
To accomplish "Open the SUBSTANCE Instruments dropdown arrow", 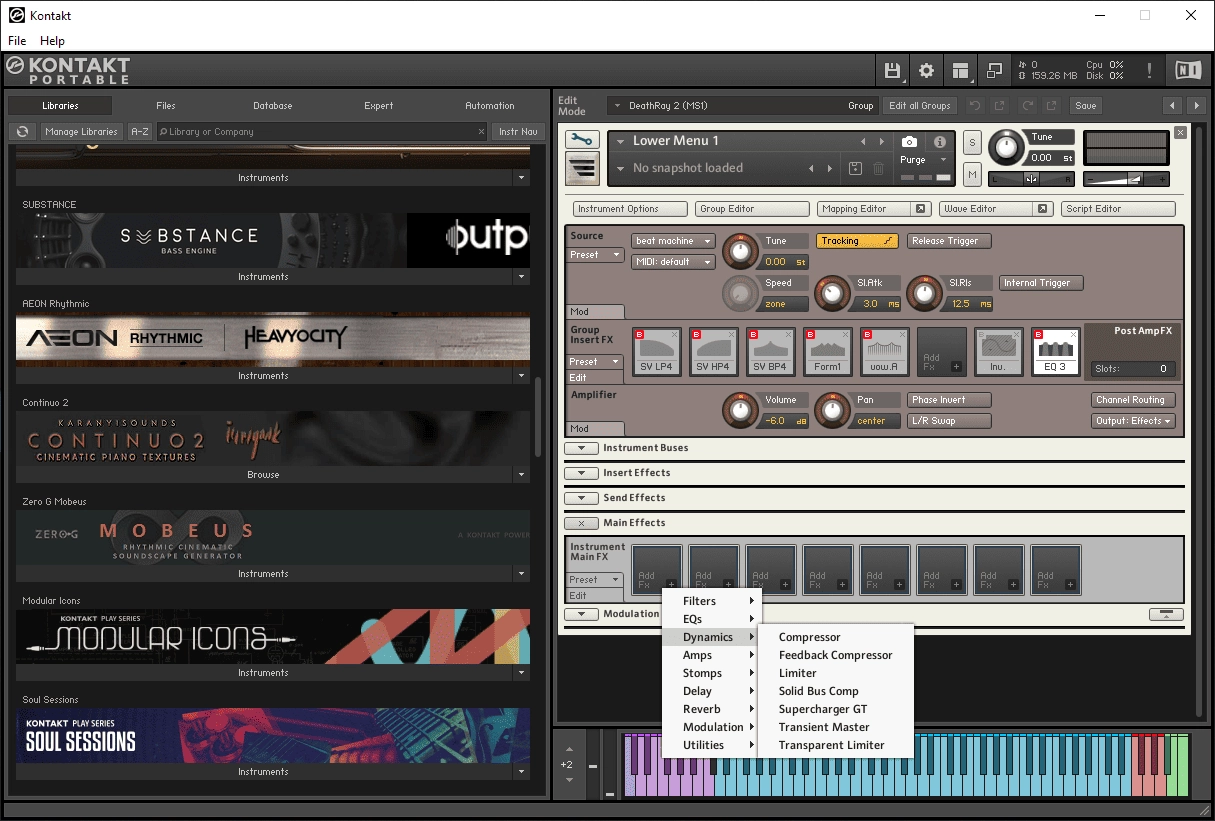I will tap(521, 277).
